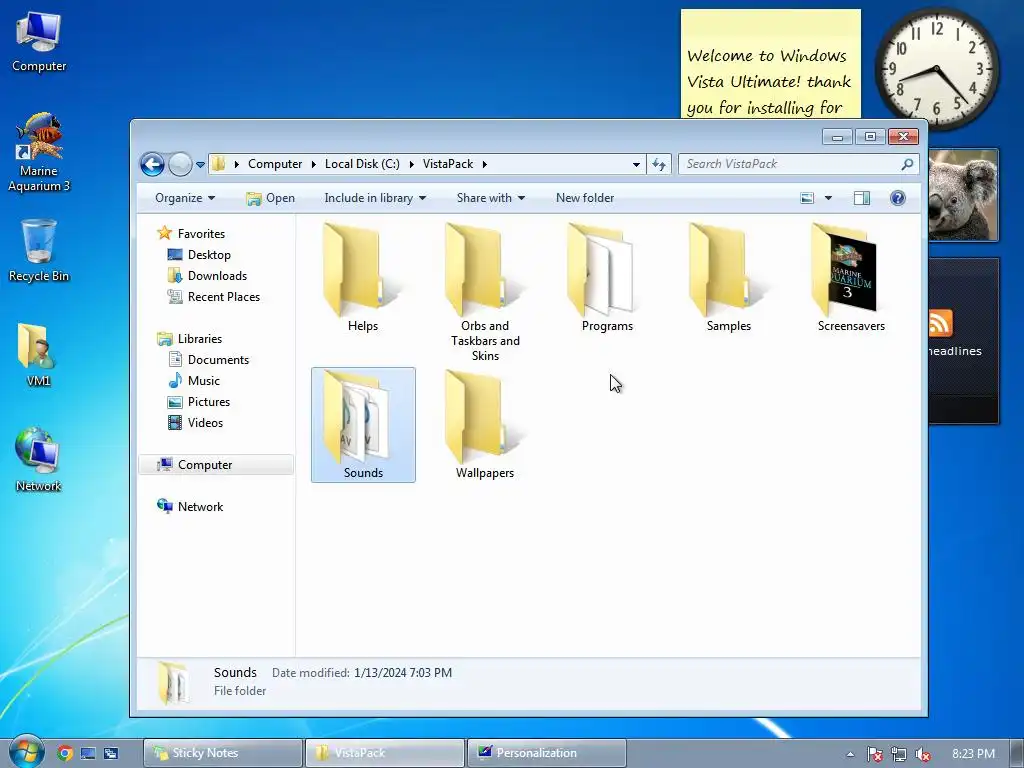Viewport: 1024px width, 768px height.
Task: Open the recent pages dropdown arrow
Action: (200, 165)
